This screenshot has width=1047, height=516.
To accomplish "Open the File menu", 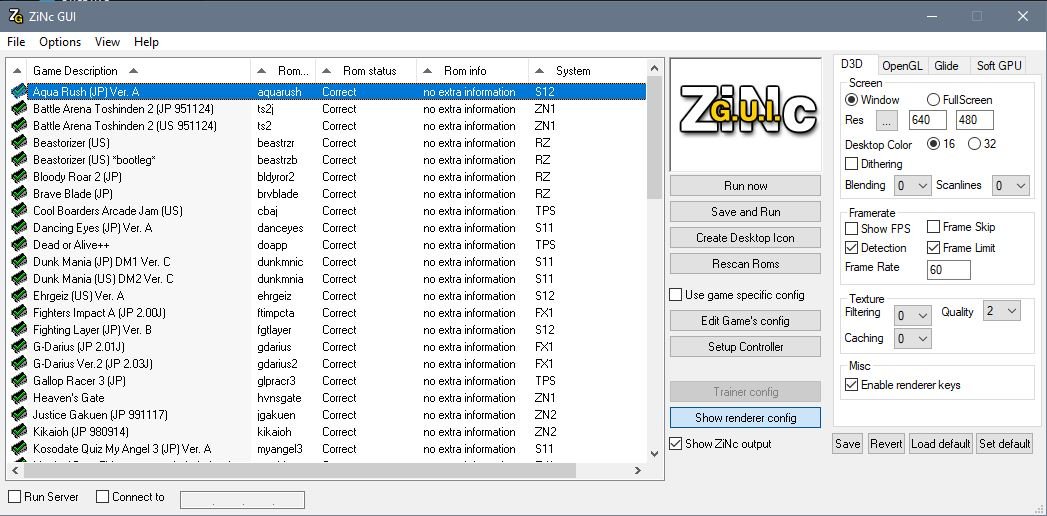I will (16, 41).
